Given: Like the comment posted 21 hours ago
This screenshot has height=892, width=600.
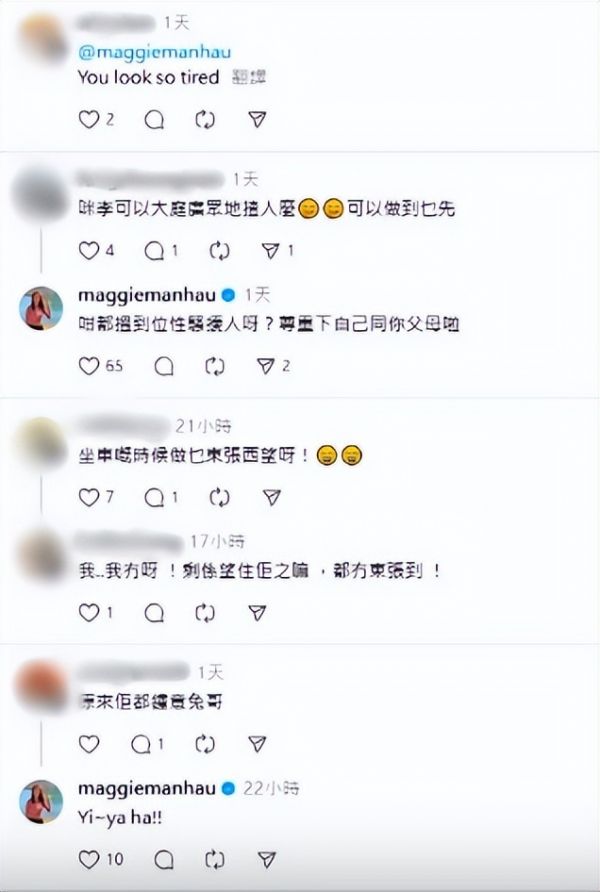Looking at the screenshot, I should tap(89, 498).
